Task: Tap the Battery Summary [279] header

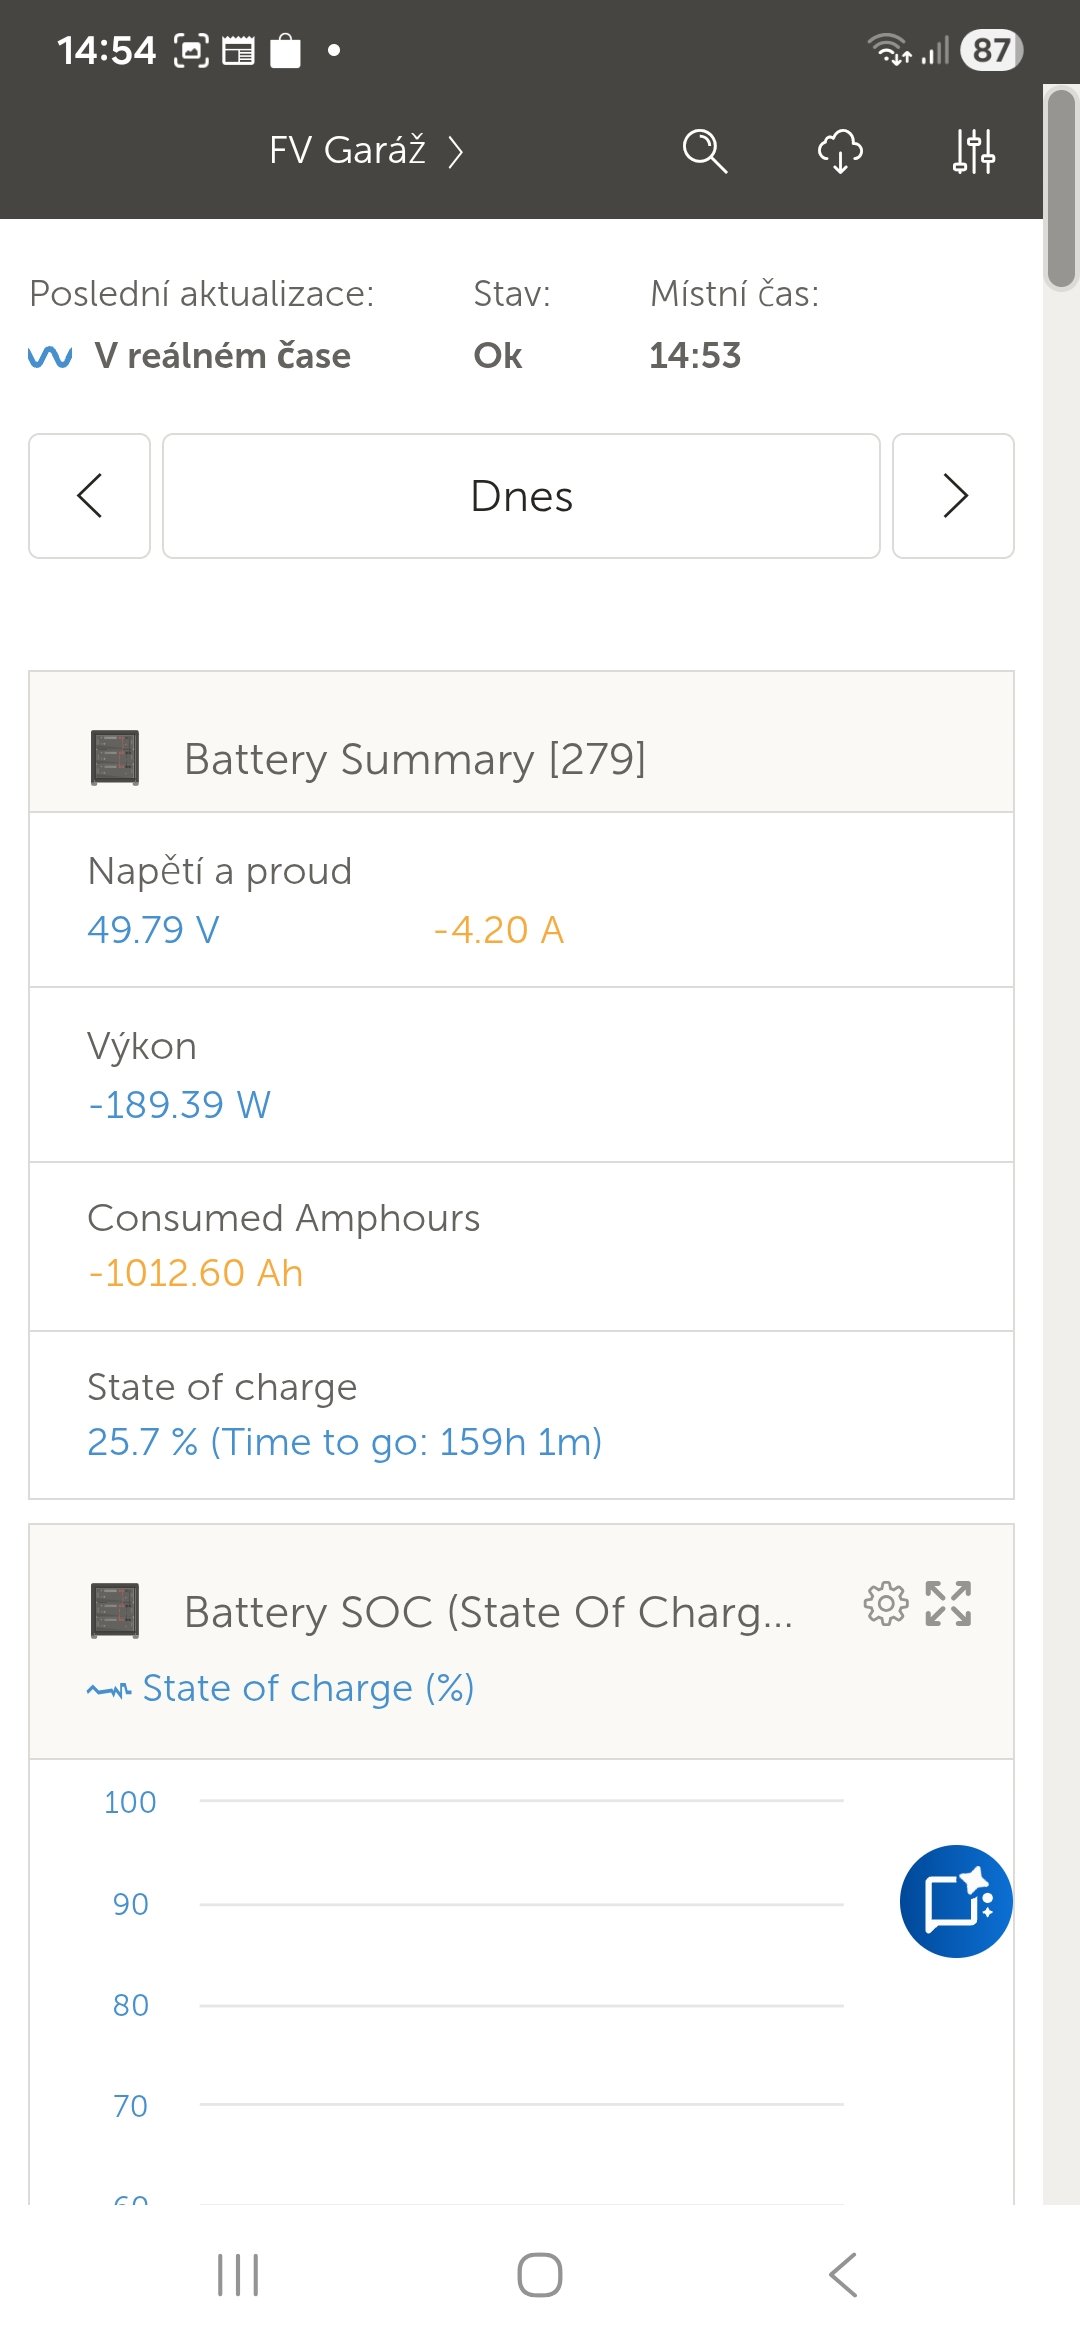Action: point(415,759)
